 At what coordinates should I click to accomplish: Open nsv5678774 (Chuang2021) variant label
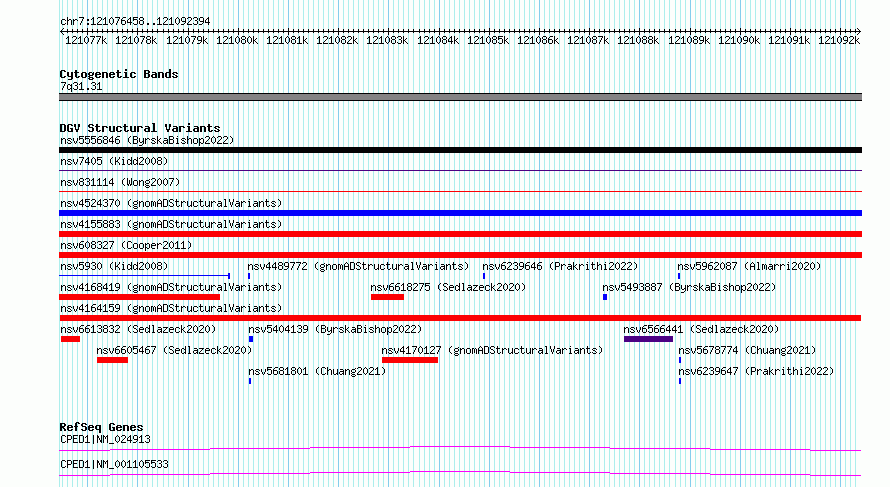click(x=747, y=350)
